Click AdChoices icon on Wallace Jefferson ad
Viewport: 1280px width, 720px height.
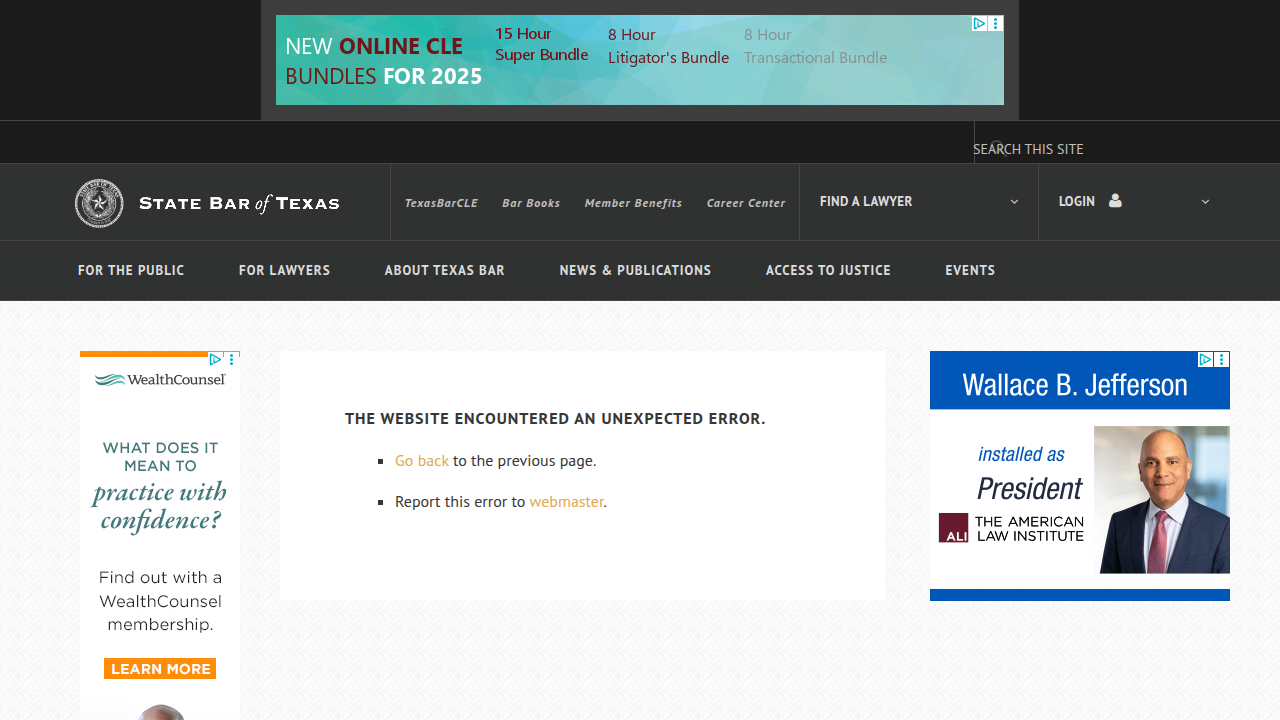tap(1205, 359)
